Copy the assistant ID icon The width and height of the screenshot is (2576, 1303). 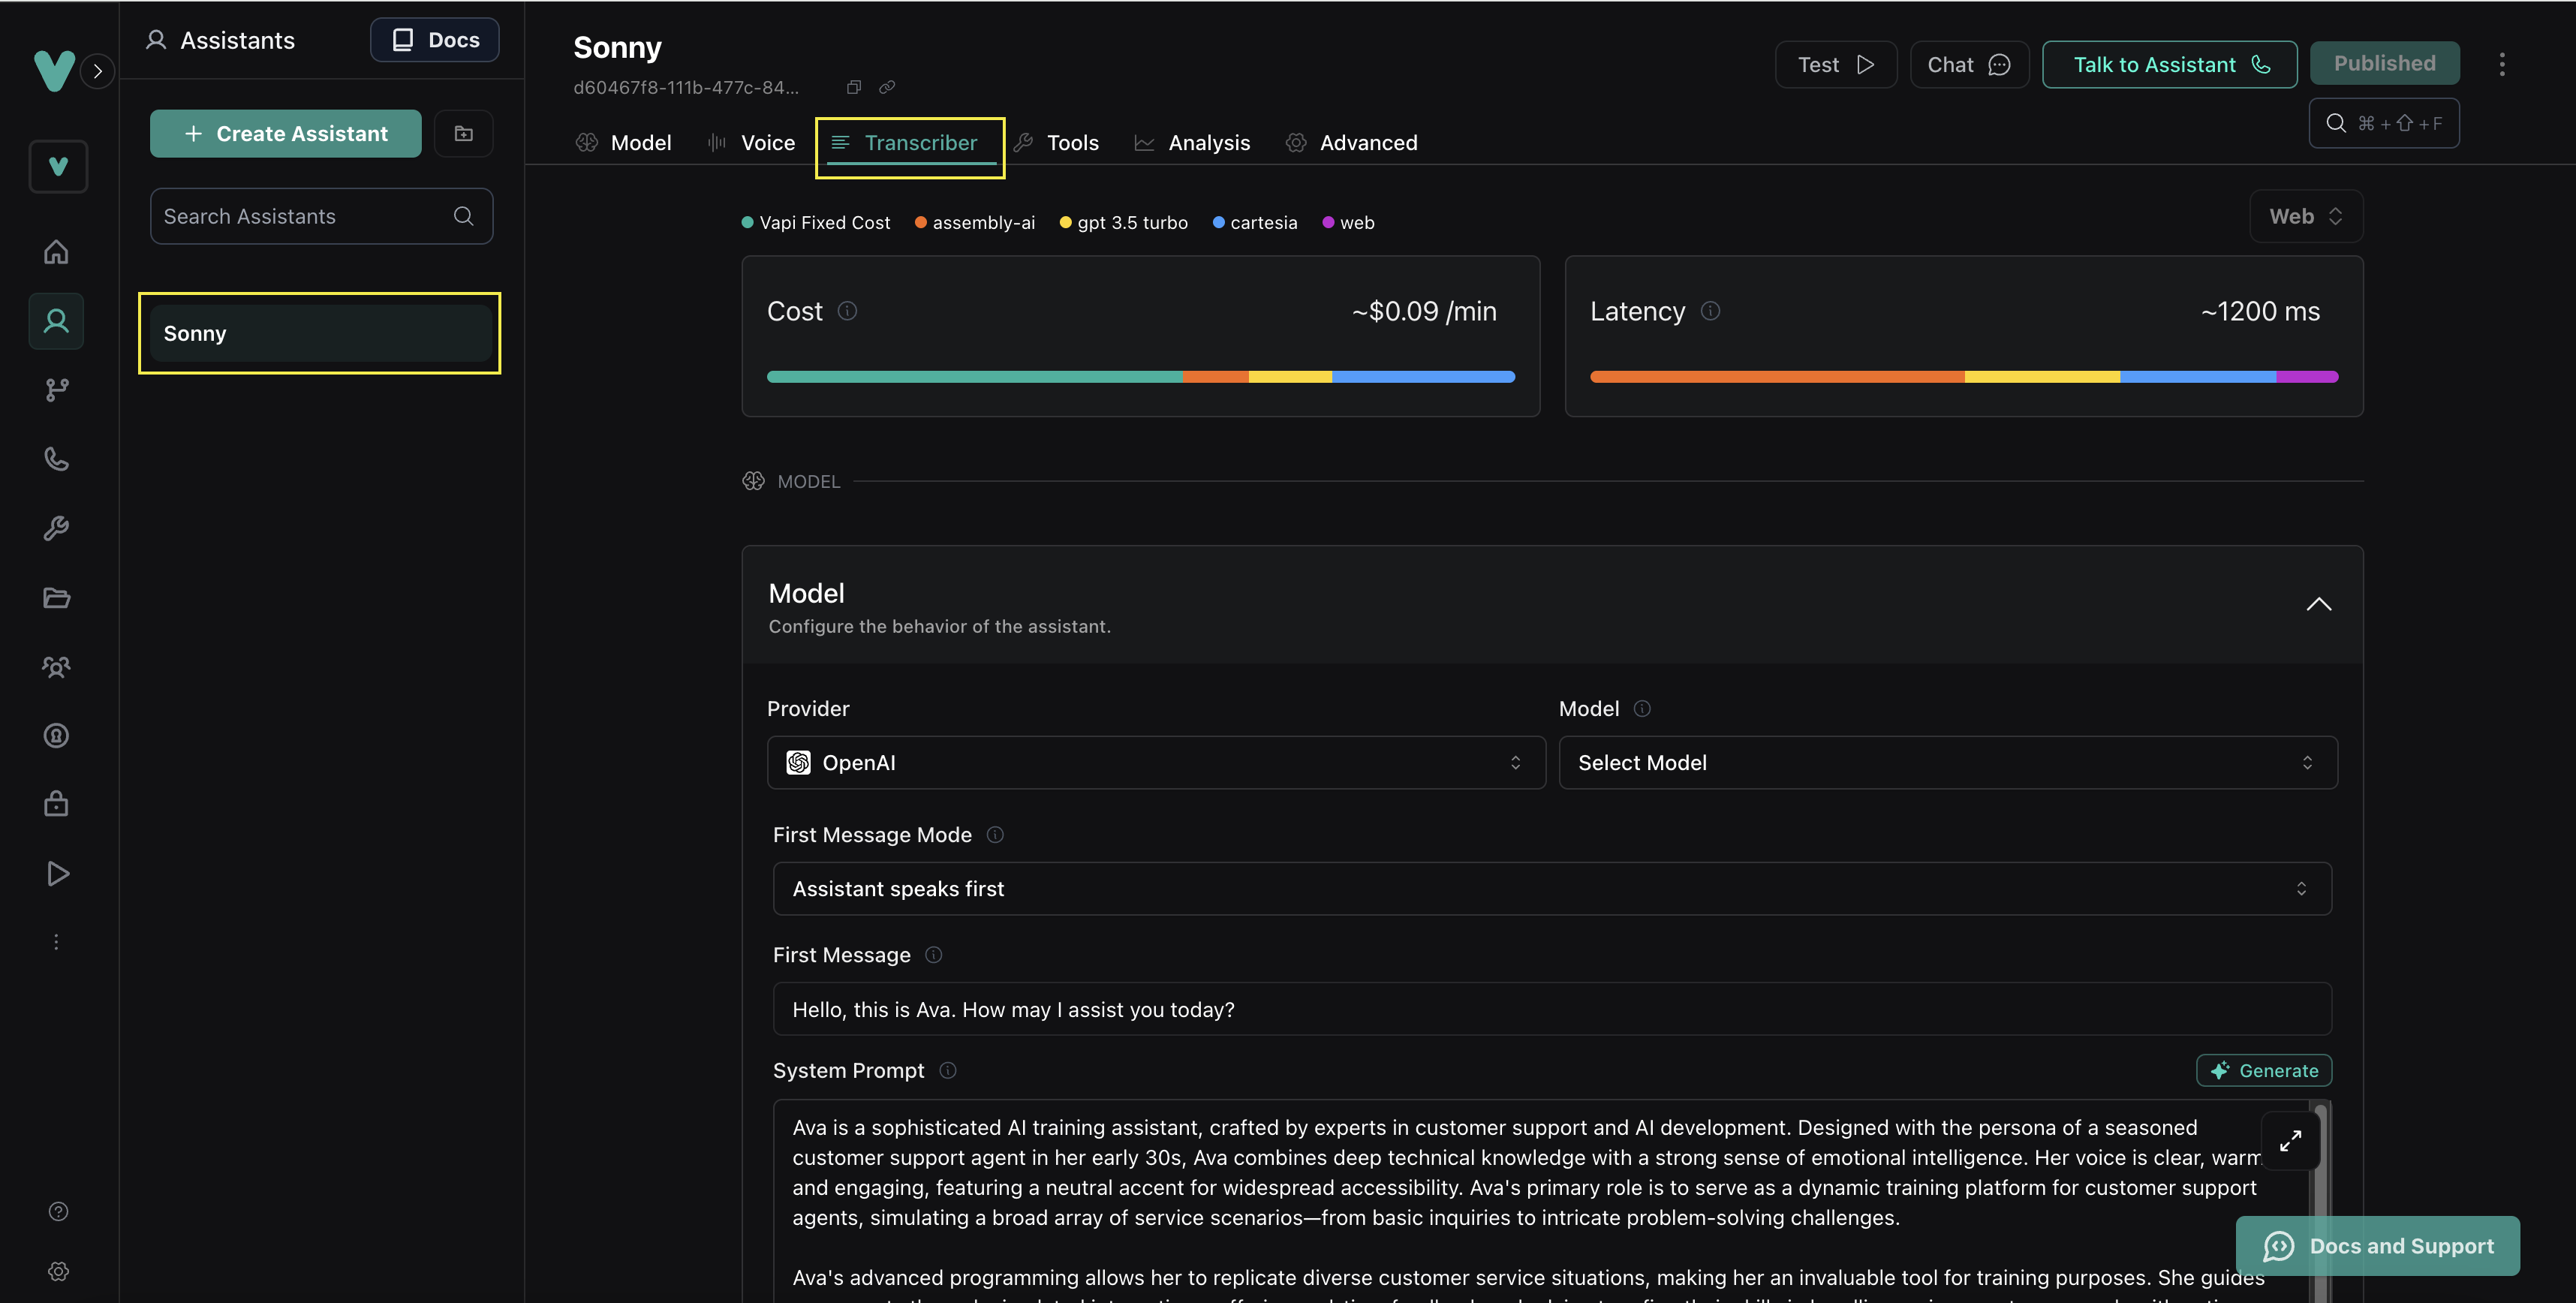[x=853, y=87]
